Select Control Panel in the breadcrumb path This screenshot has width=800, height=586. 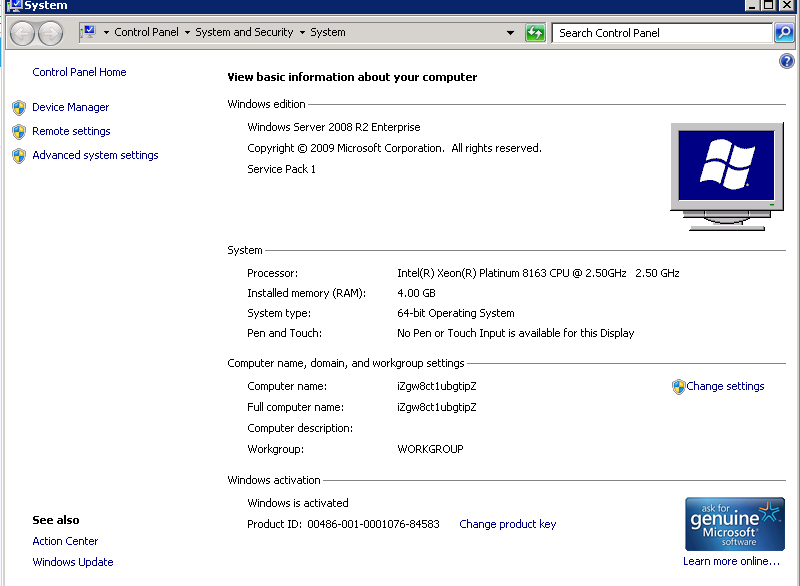coord(146,32)
